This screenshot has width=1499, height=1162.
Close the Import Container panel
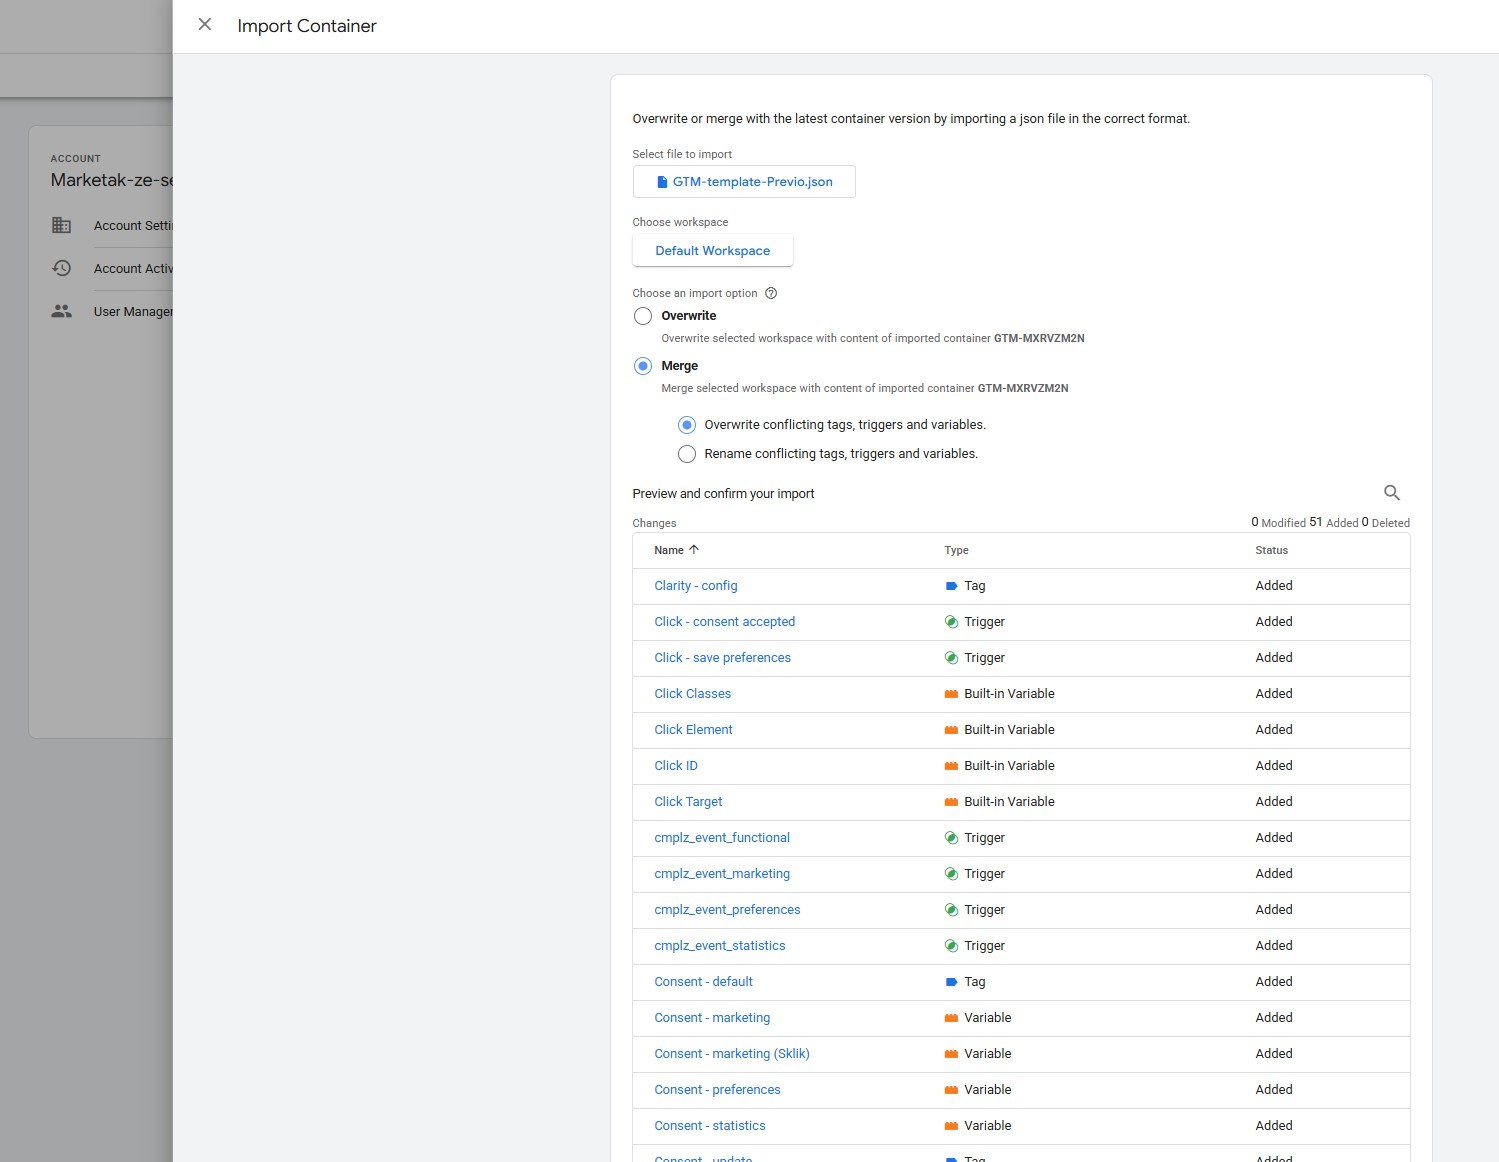point(205,25)
